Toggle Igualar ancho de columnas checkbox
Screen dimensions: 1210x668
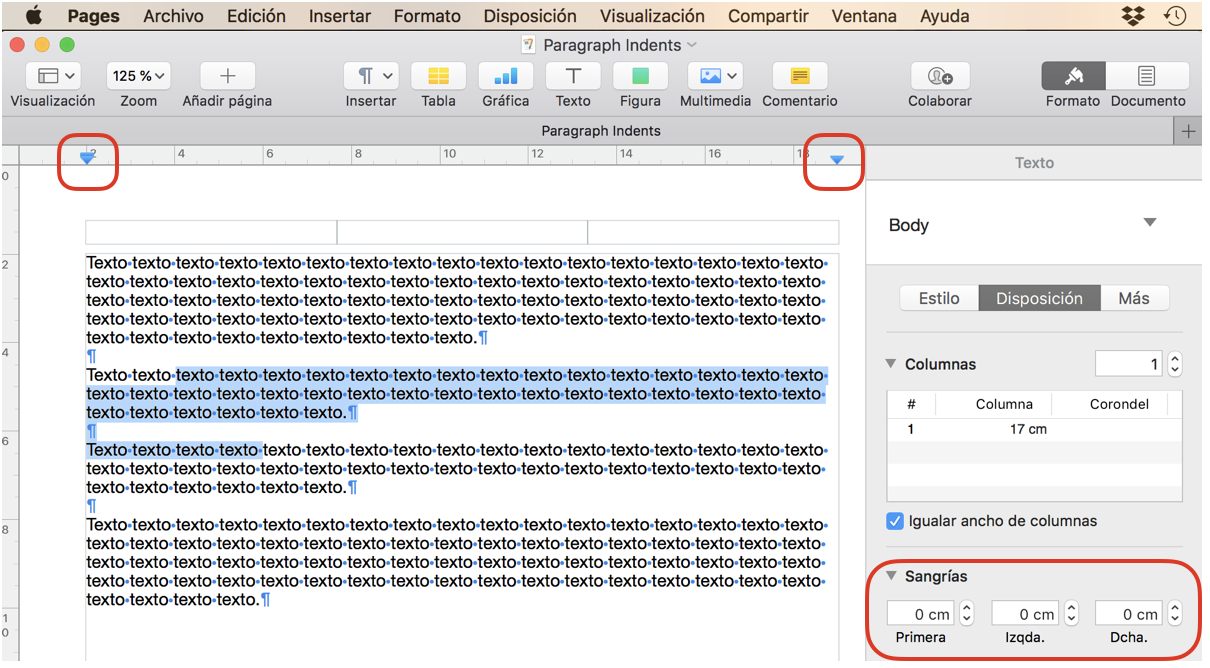[x=895, y=521]
